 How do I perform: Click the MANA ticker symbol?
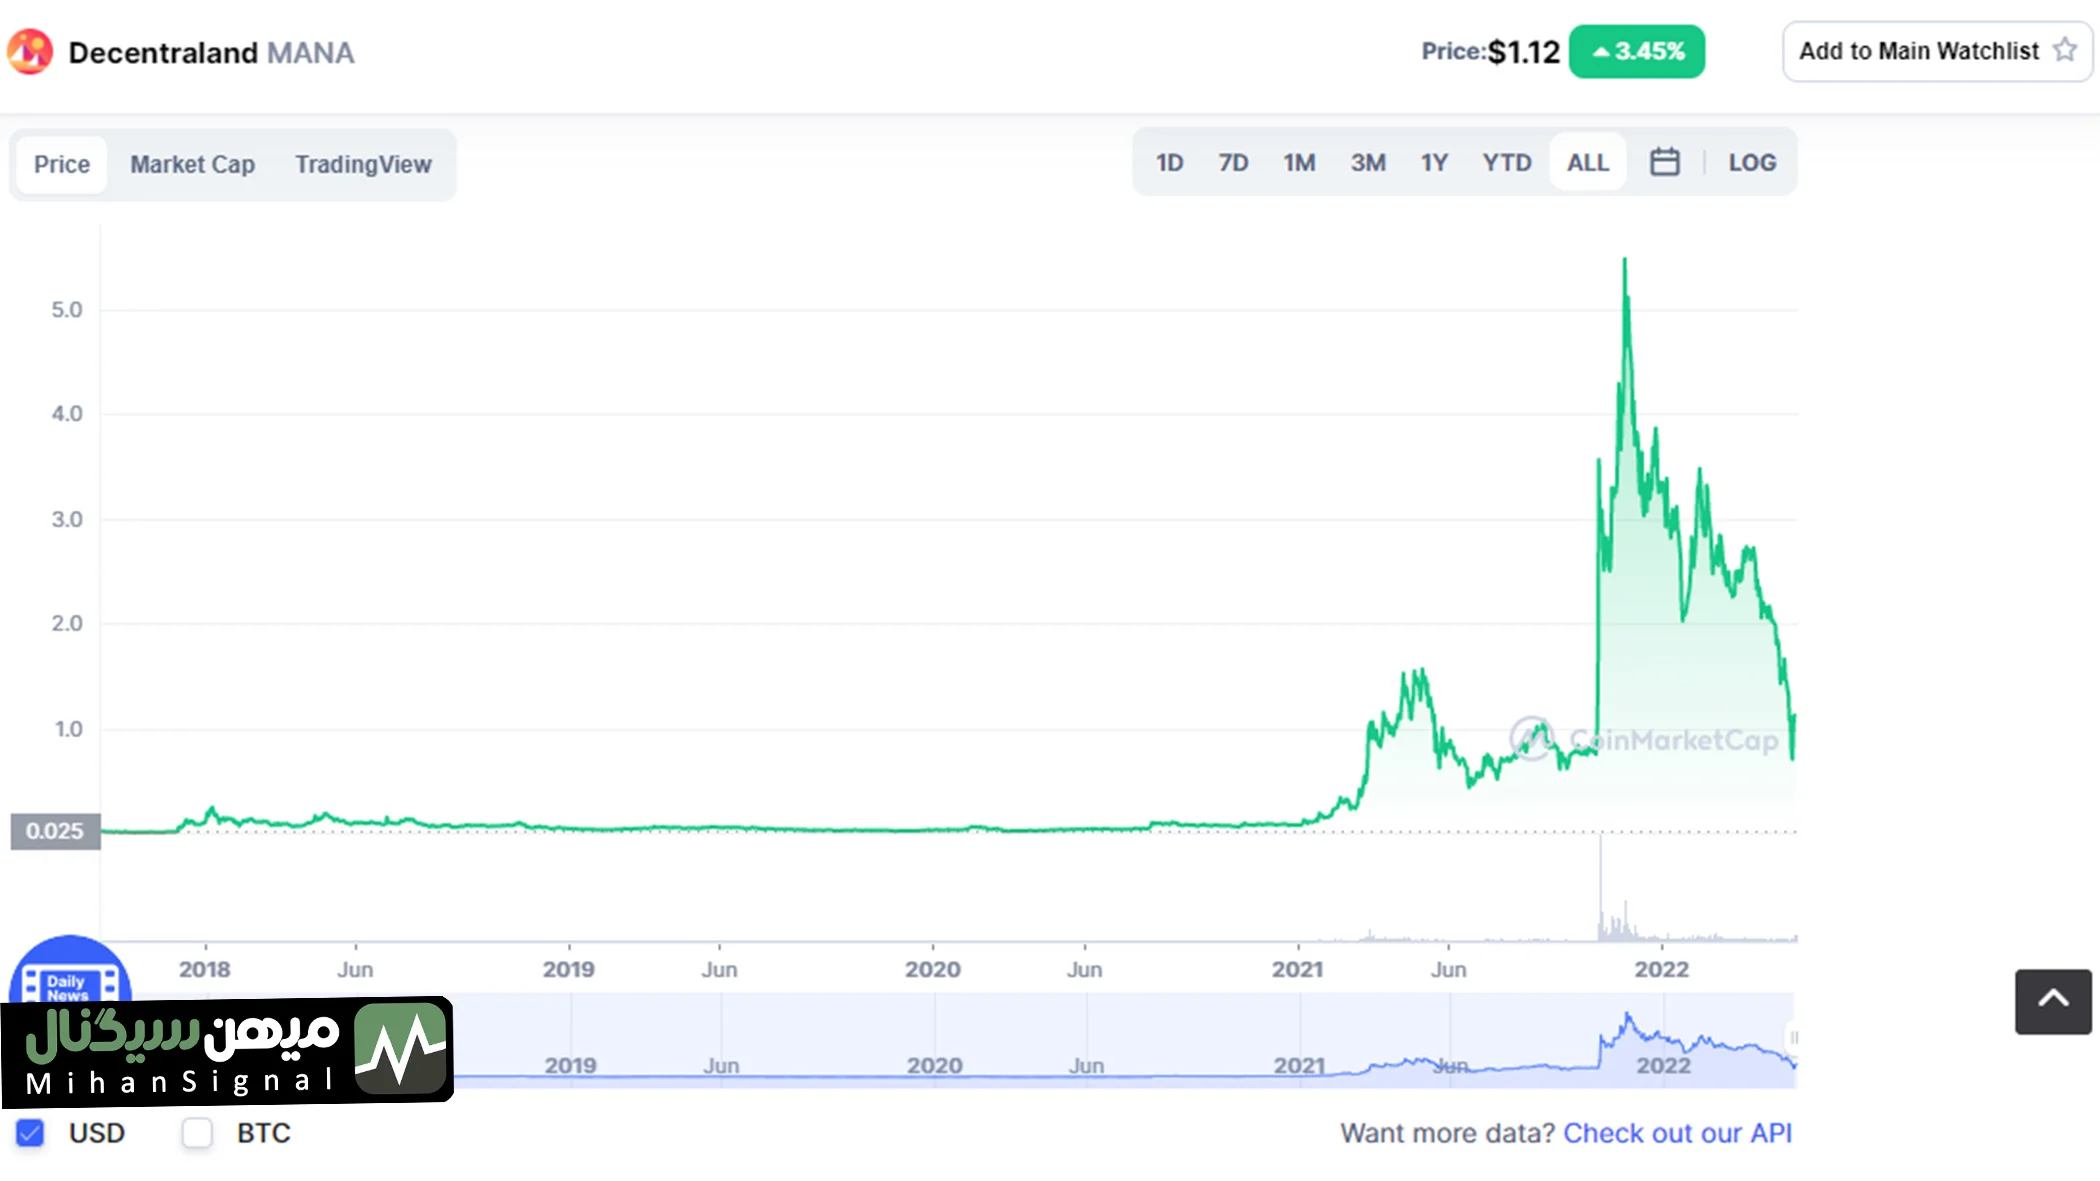point(311,52)
